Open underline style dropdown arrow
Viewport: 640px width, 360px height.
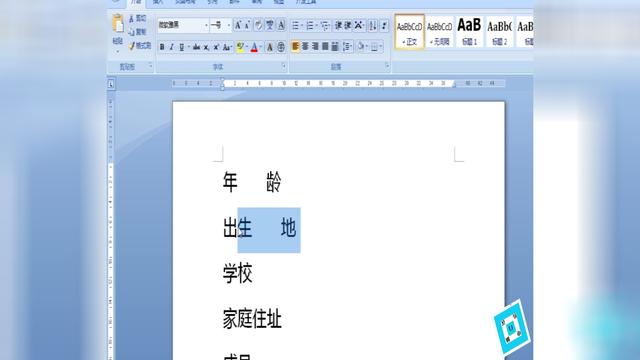tap(188, 47)
